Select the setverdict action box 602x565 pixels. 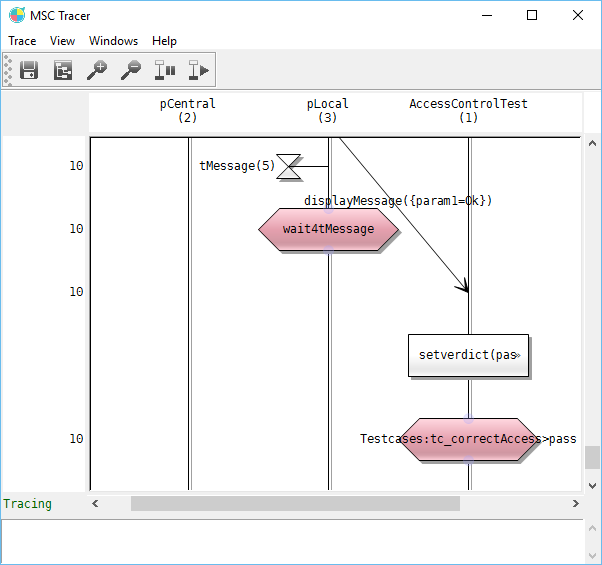[x=468, y=355]
